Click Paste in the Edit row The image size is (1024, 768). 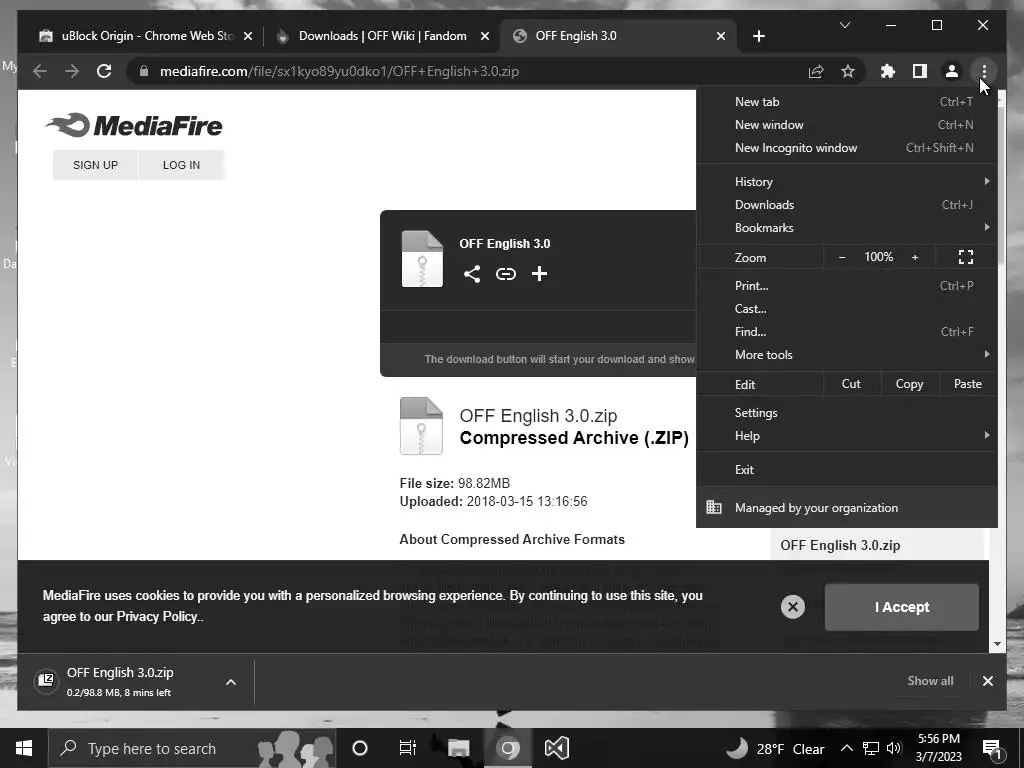967,384
